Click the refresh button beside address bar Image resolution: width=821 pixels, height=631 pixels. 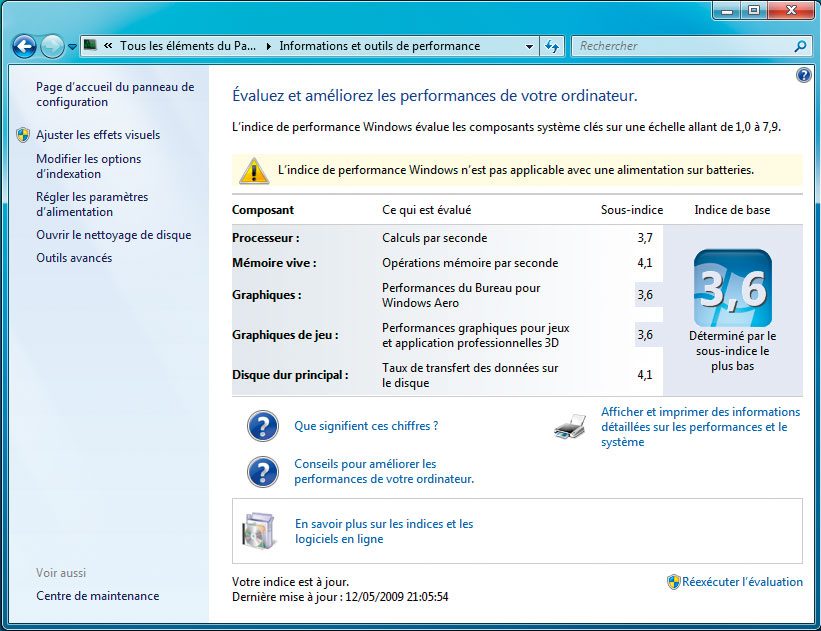point(553,46)
